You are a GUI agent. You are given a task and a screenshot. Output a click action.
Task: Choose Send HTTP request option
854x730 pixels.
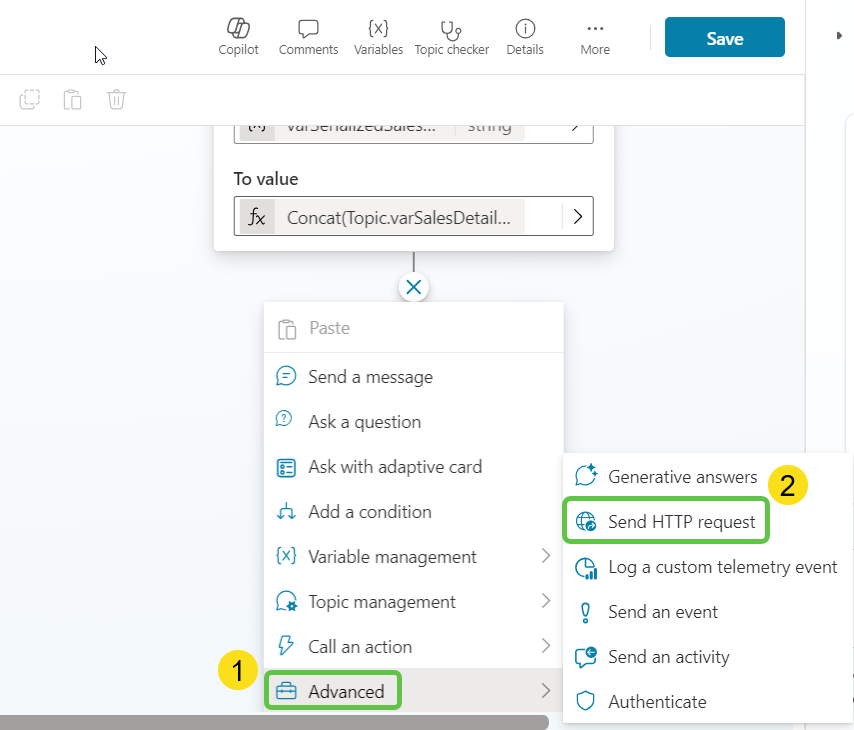tap(681, 522)
